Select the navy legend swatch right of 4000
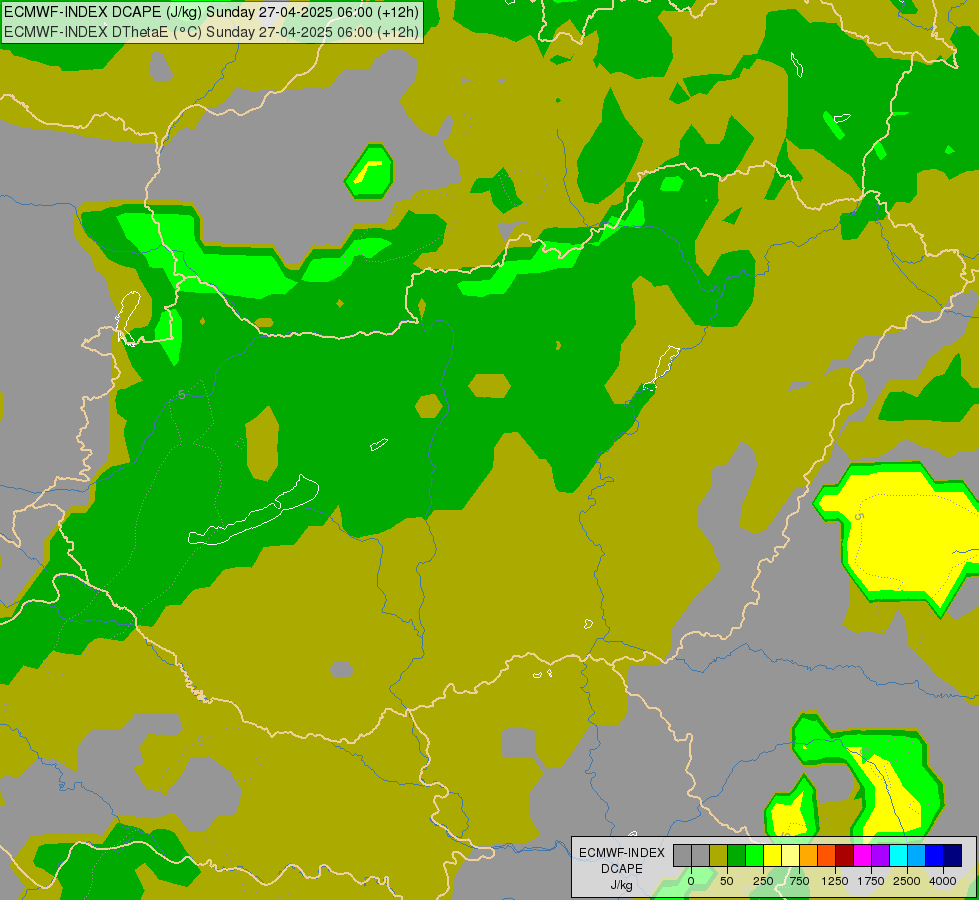Screen dimensions: 979x900 [952, 855]
